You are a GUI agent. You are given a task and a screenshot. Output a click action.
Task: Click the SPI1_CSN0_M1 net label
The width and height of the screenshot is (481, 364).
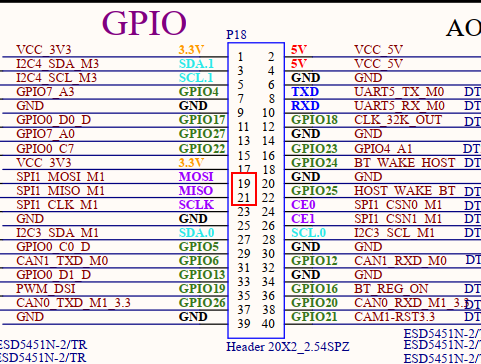pos(398,204)
